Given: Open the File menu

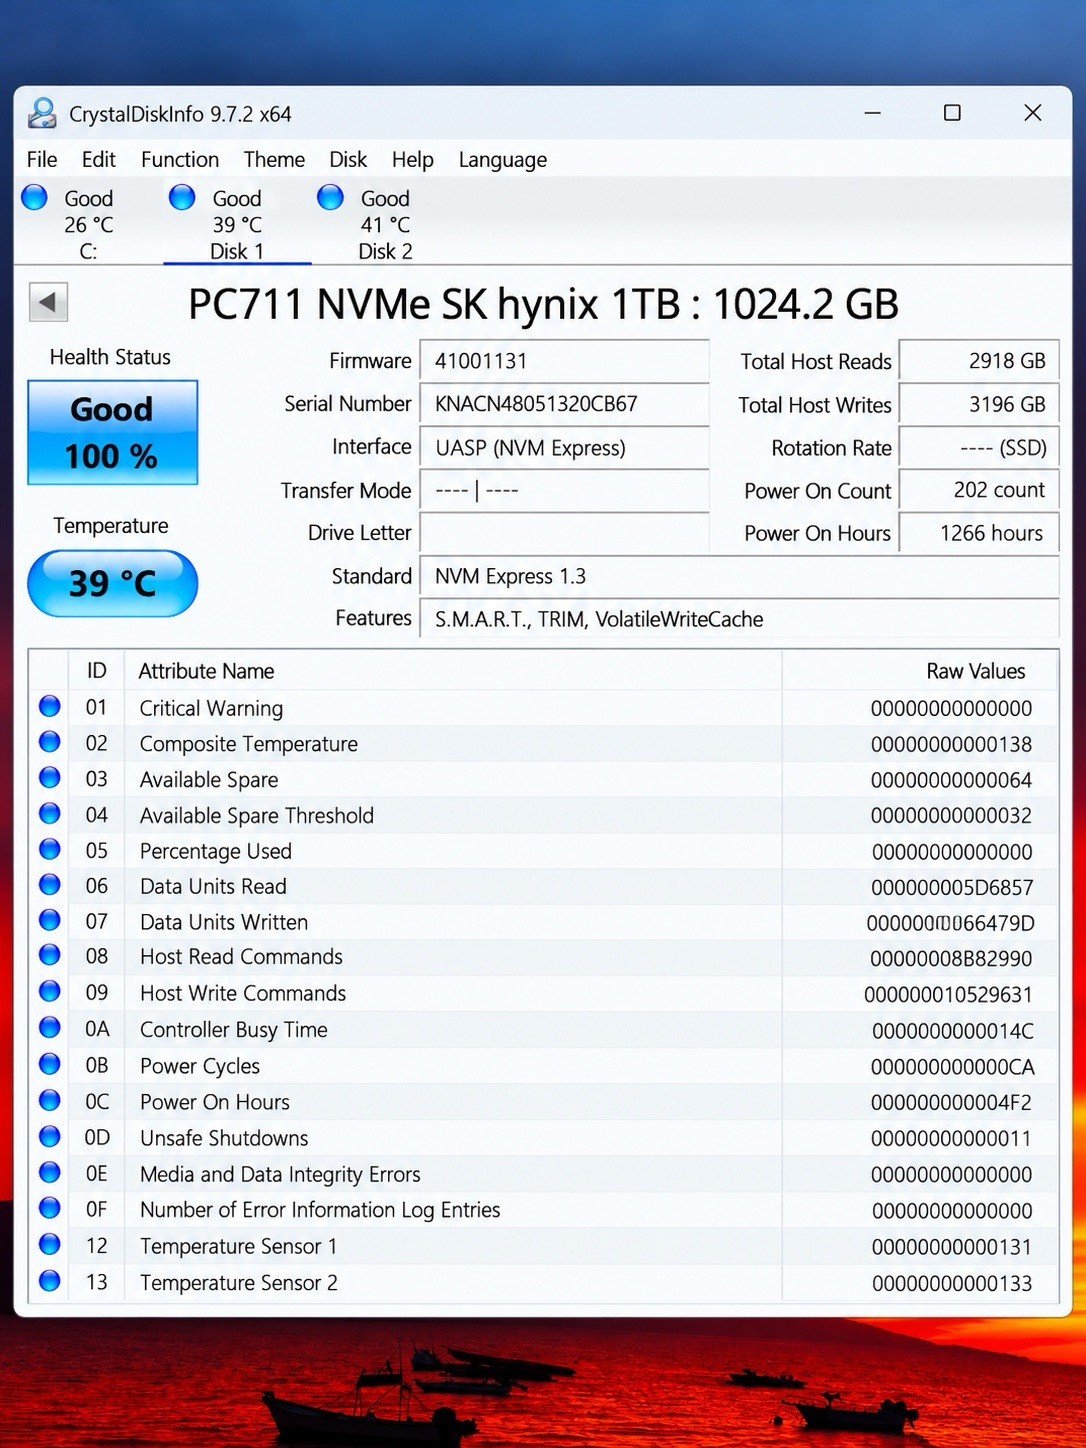Looking at the screenshot, I should (42, 160).
